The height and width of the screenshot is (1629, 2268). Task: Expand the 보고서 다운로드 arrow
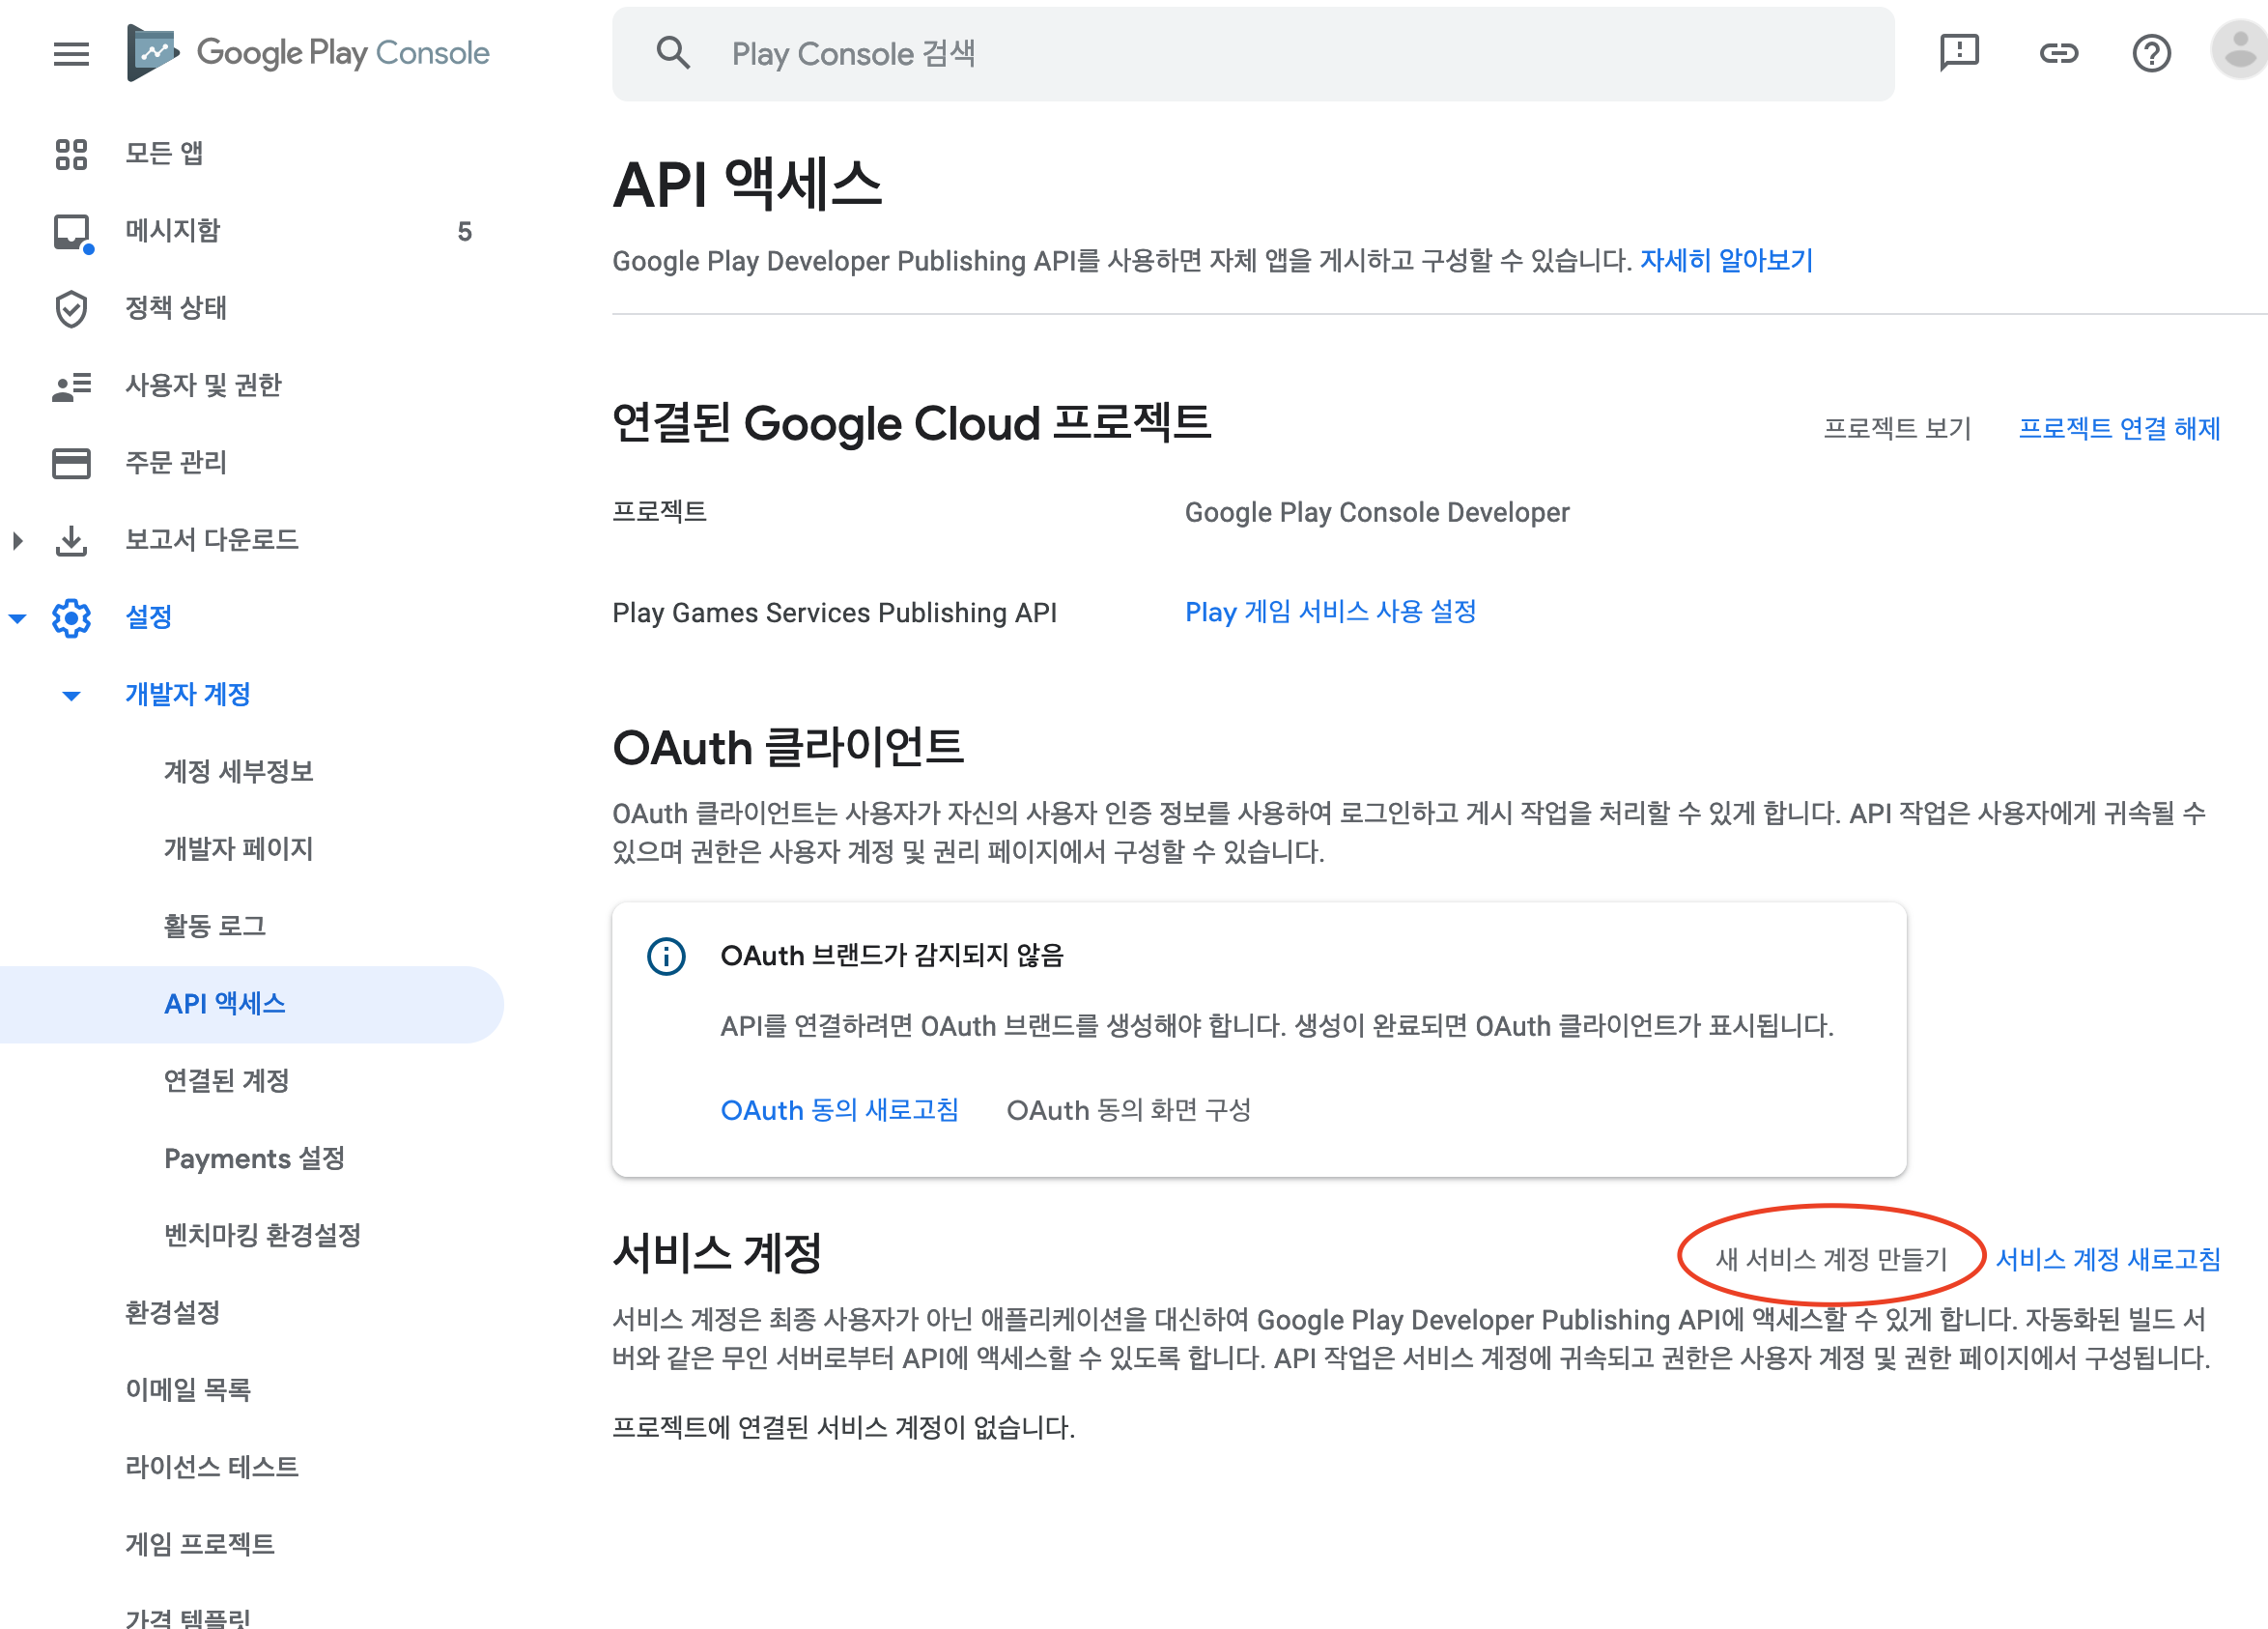17,541
